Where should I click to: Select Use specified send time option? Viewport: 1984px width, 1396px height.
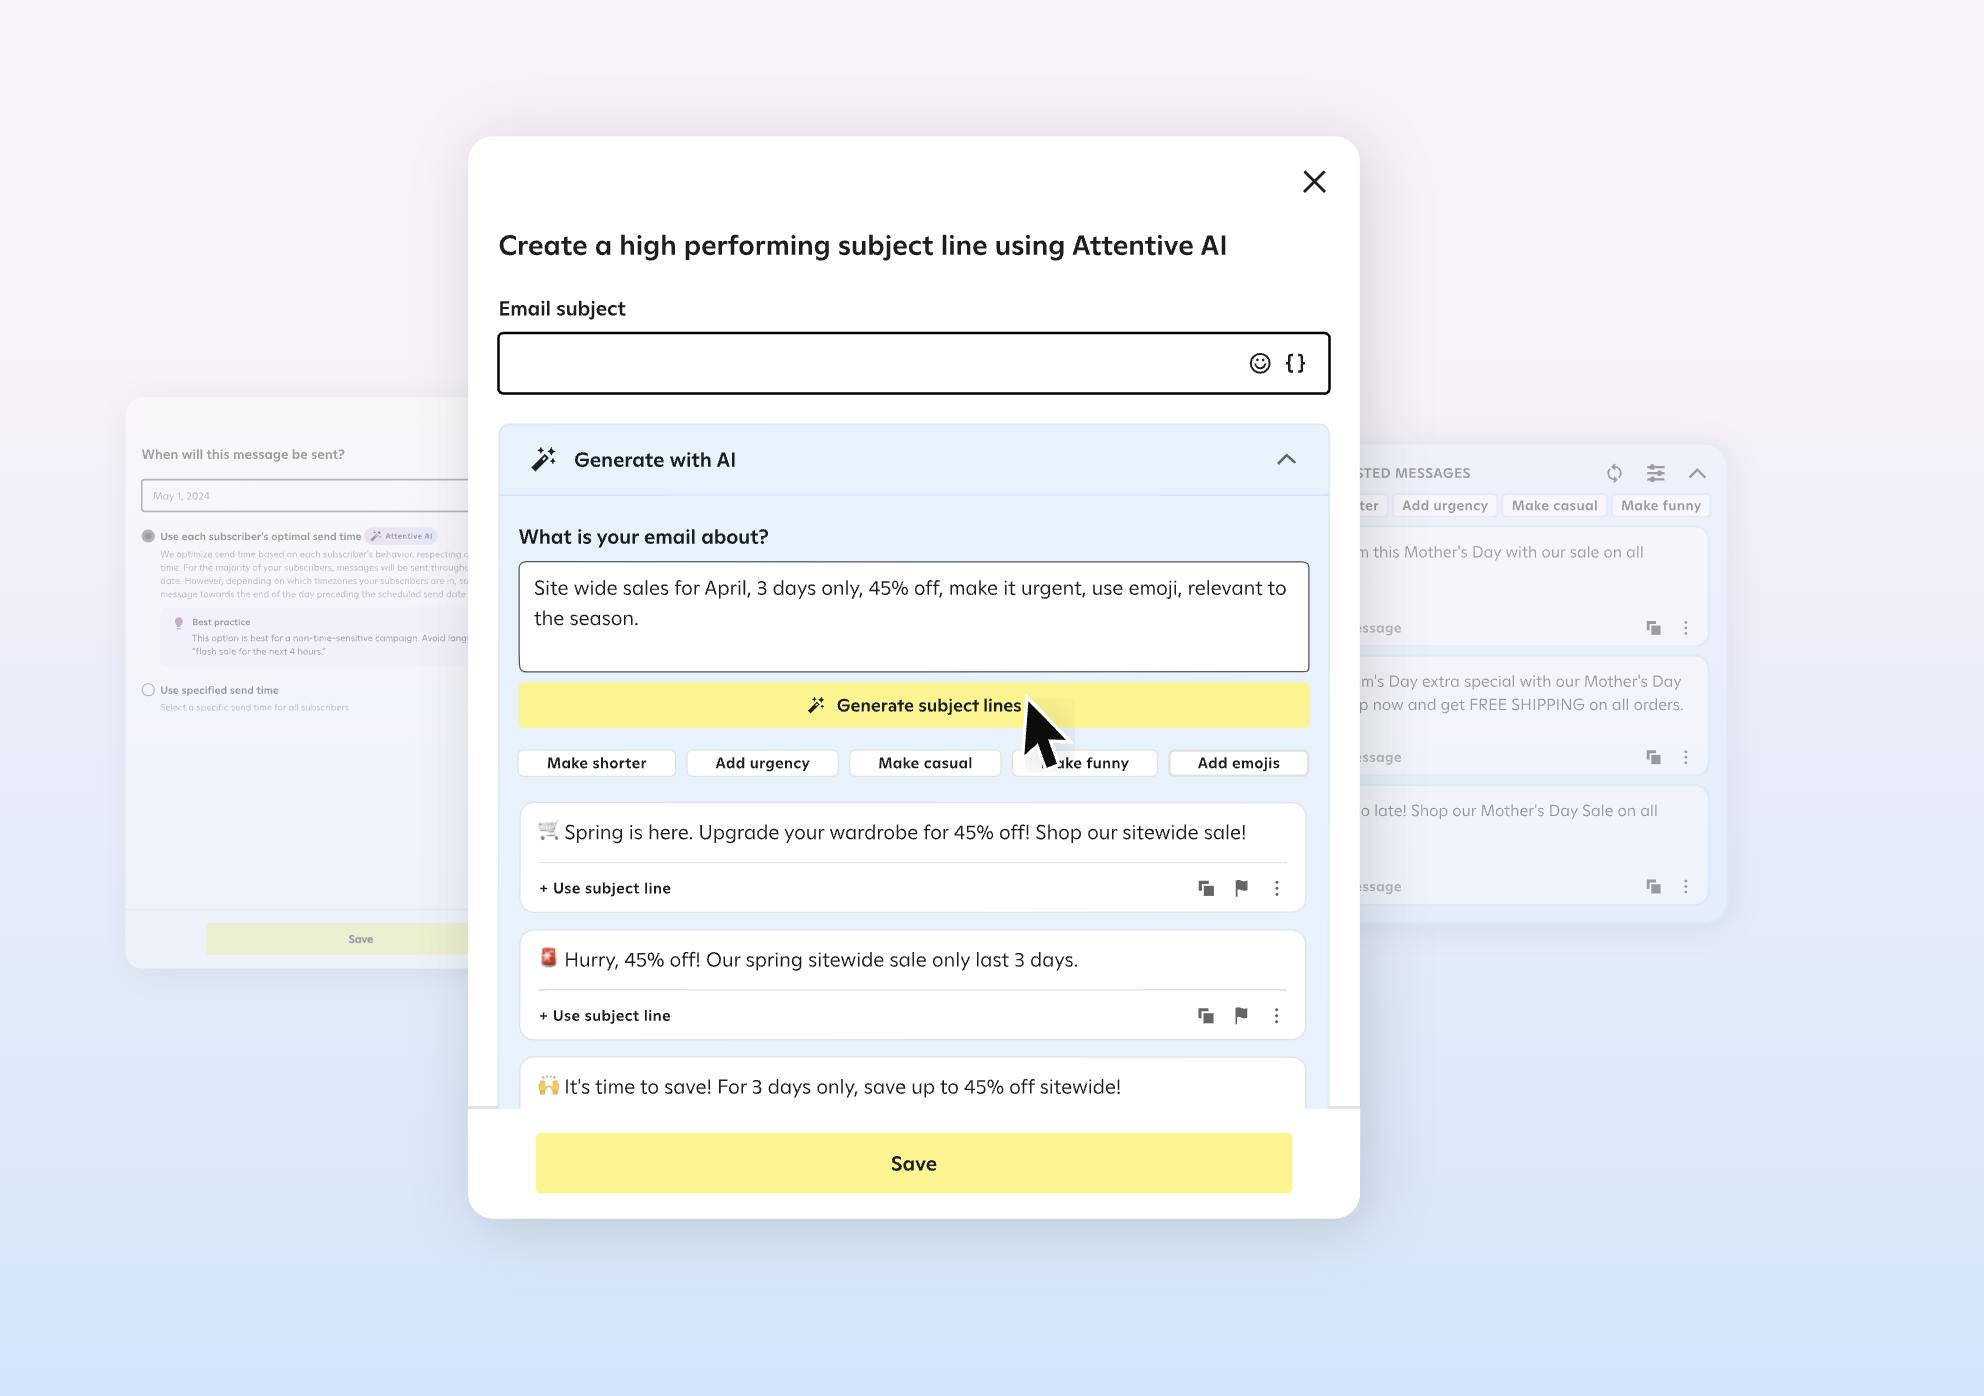[148, 690]
